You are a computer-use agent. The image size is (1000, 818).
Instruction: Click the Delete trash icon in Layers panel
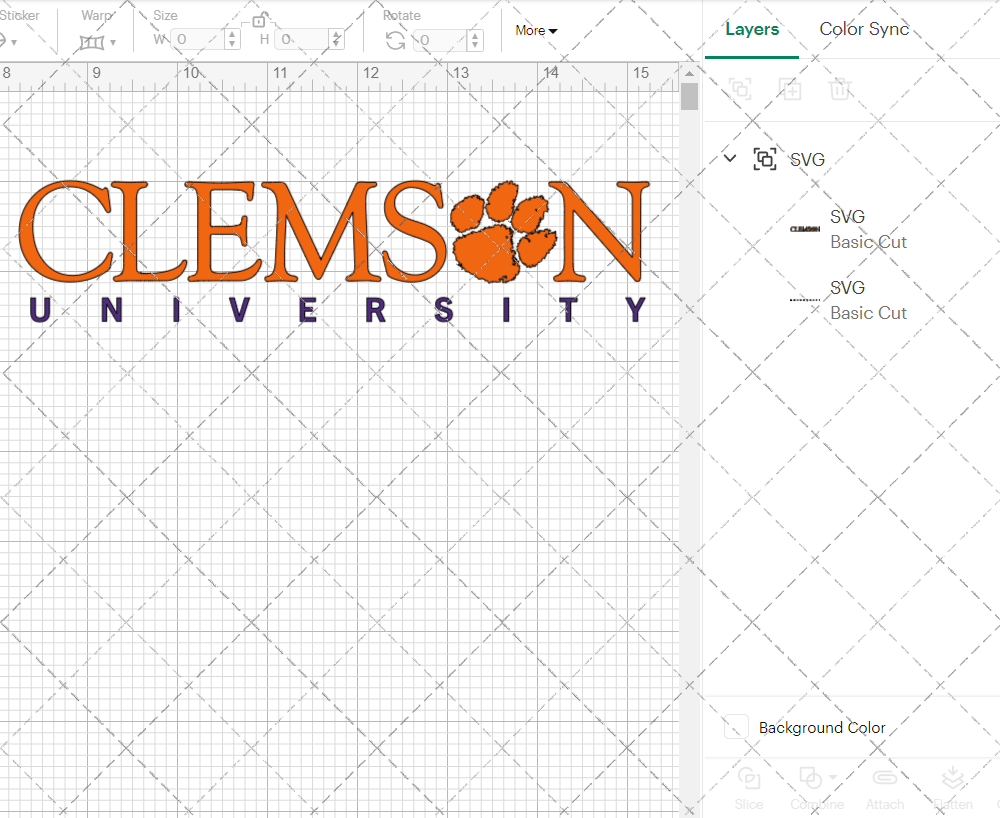840,89
